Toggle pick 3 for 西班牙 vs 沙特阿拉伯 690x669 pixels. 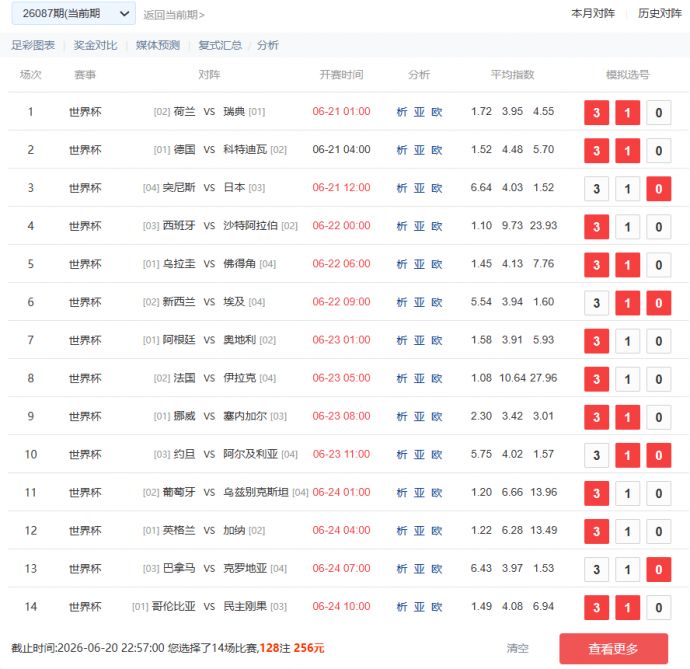(x=596, y=227)
